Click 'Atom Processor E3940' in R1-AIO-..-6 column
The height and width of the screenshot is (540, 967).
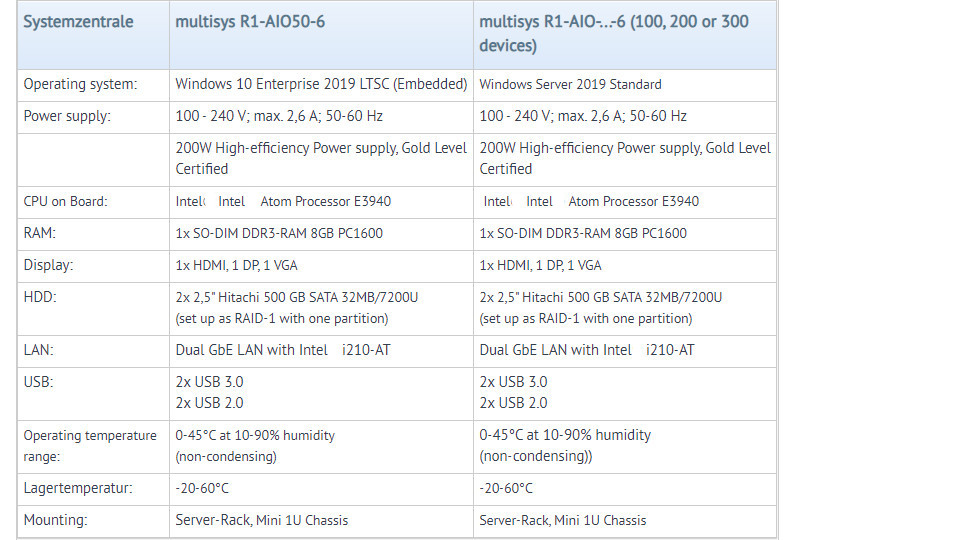633,202
